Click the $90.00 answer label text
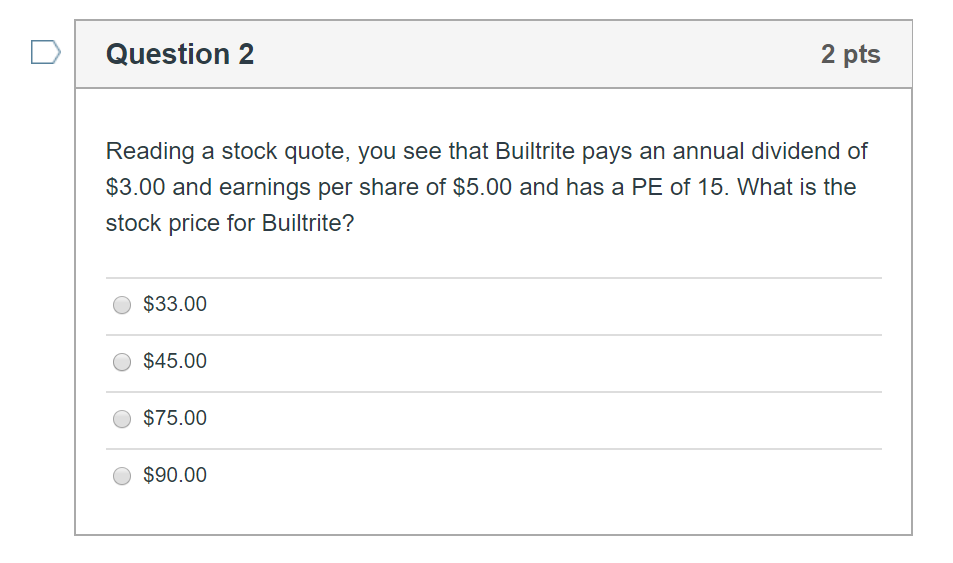The height and width of the screenshot is (563, 953). pyautogui.click(x=175, y=475)
